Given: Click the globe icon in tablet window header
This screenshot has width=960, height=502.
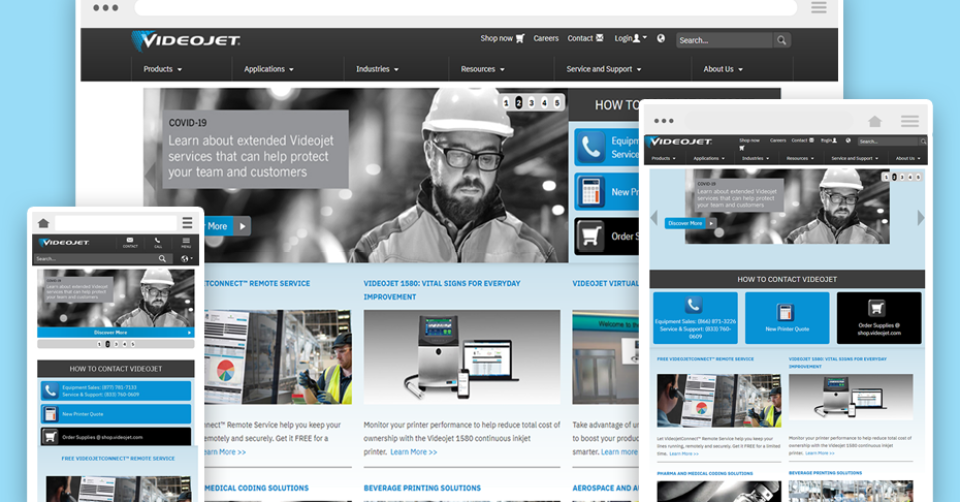Looking at the screenshot, I should (x=848, y=140).
